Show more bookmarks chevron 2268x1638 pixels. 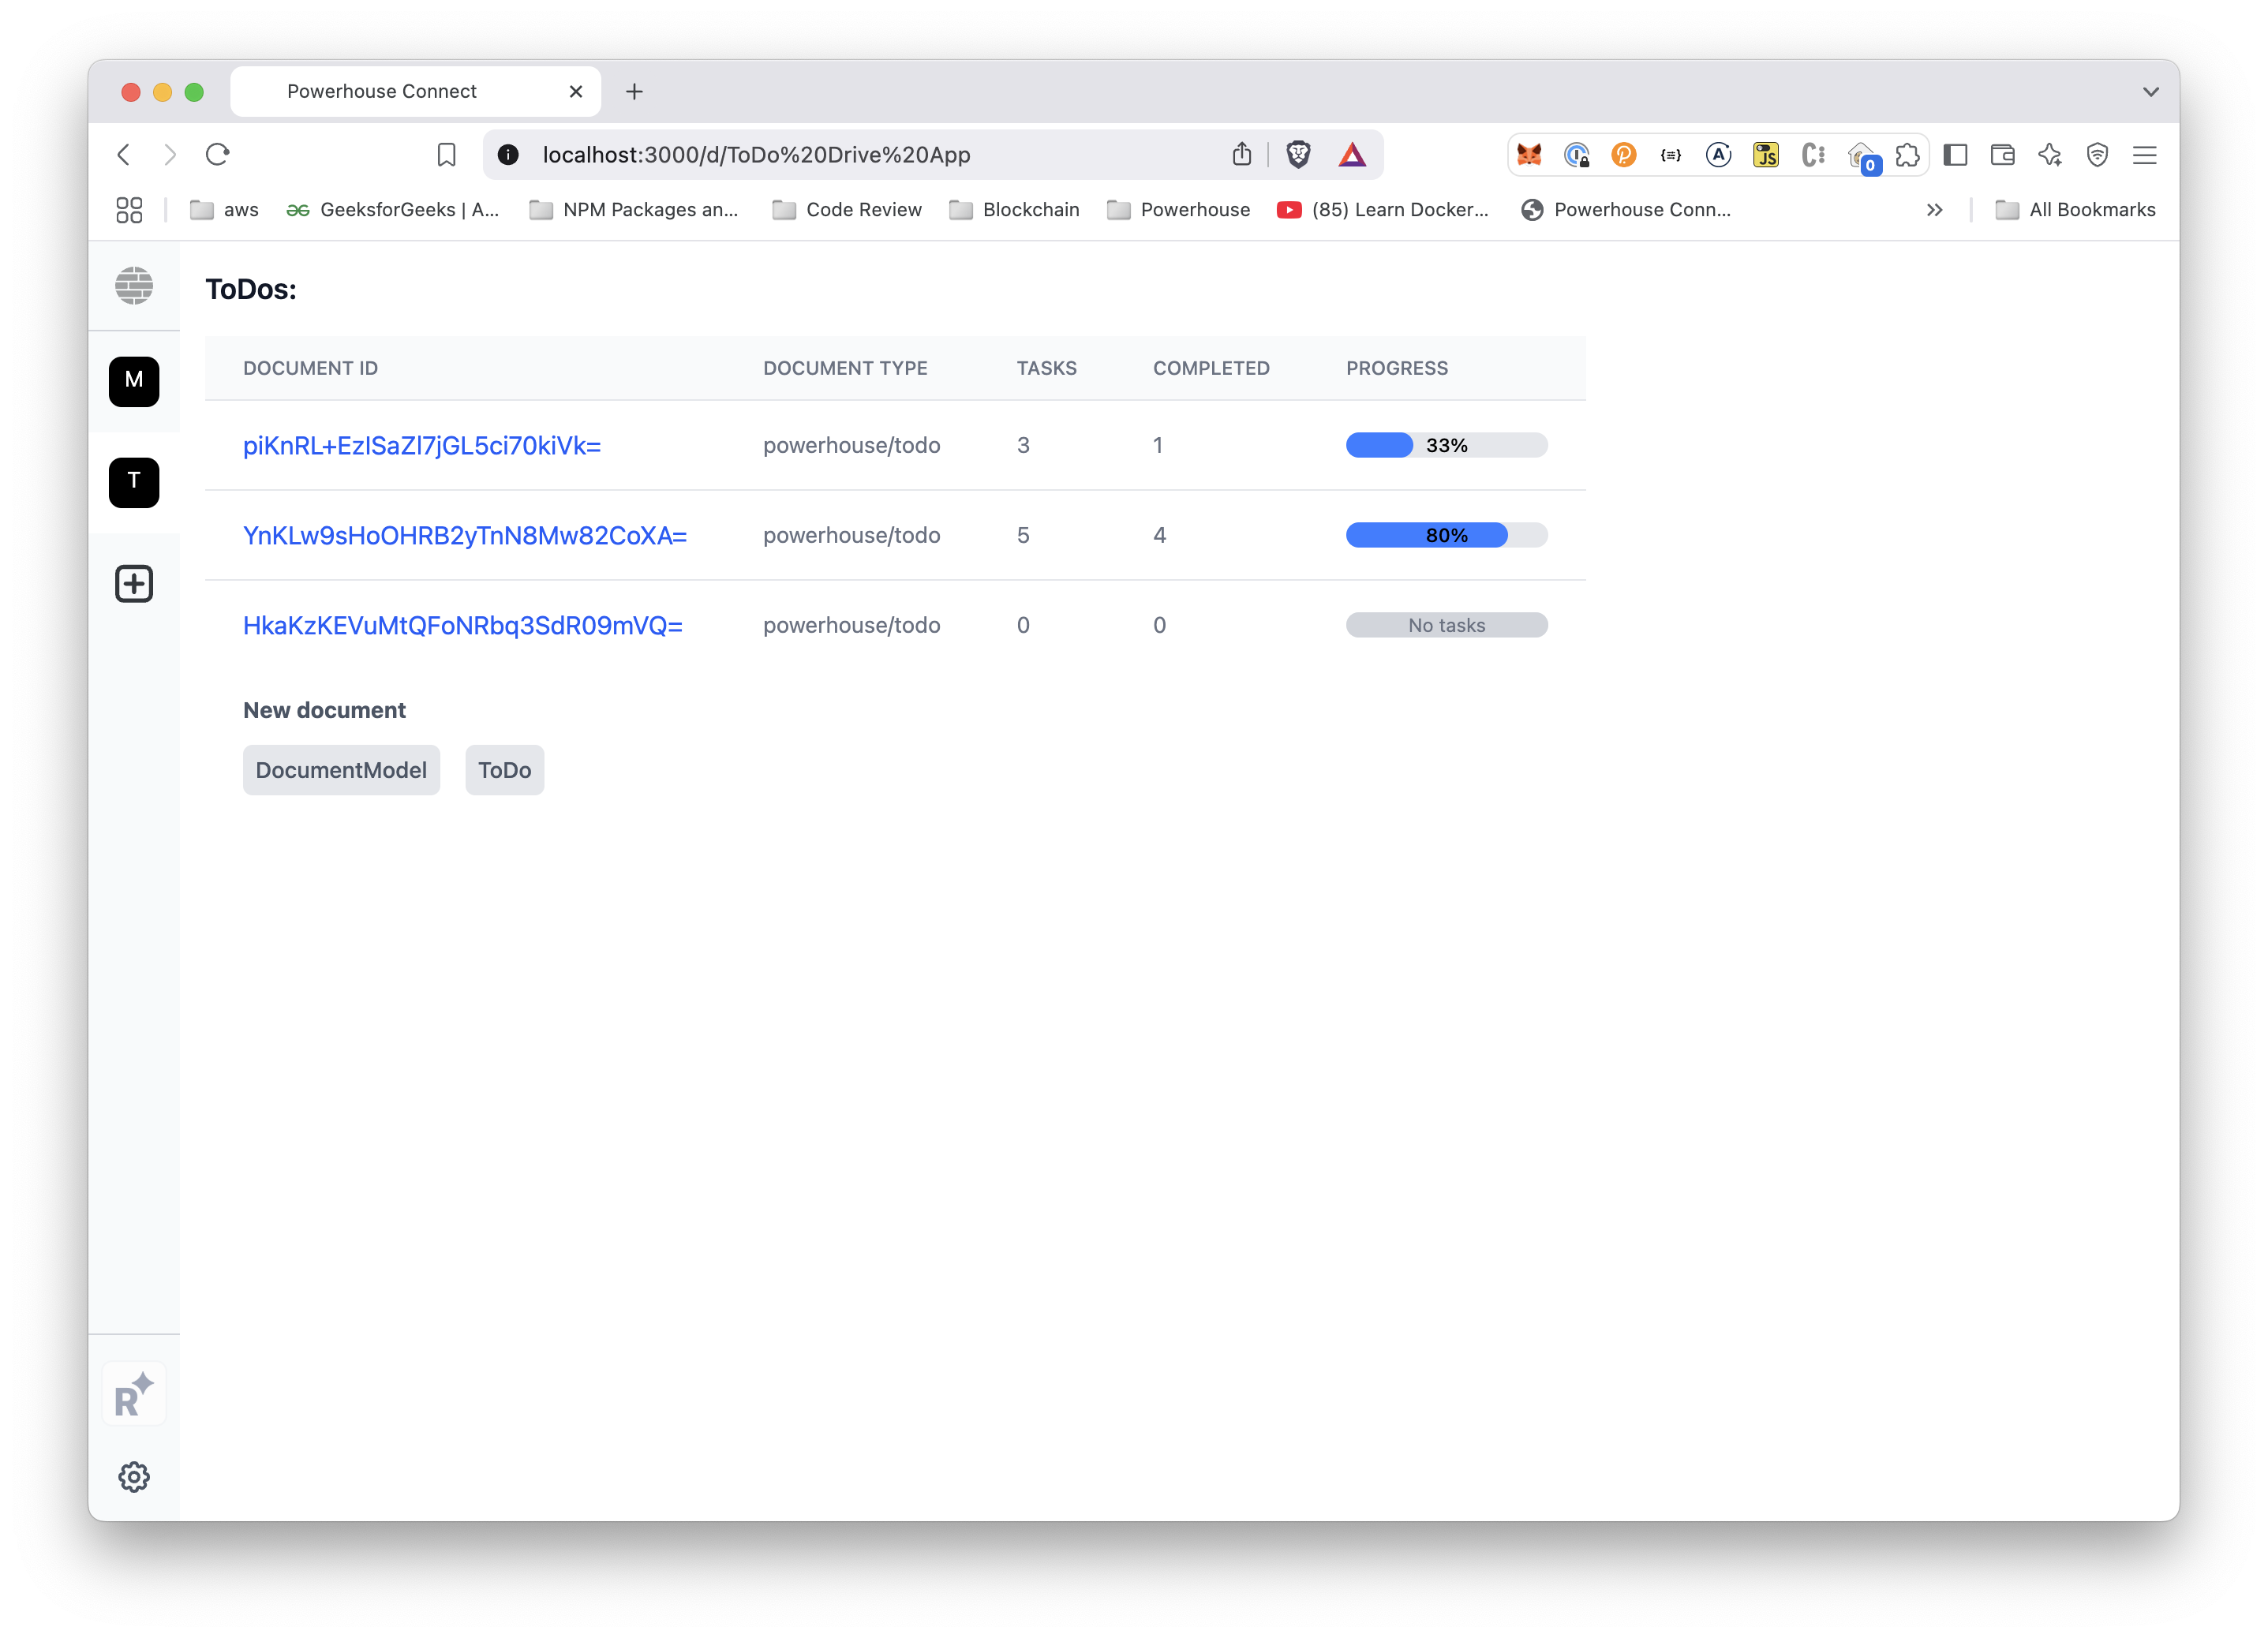tap(1934, 210)
